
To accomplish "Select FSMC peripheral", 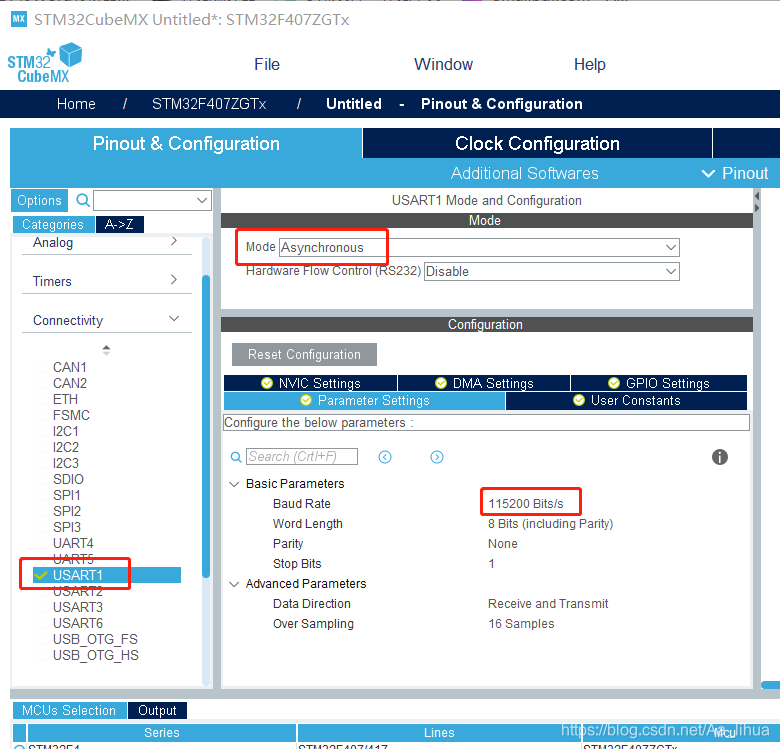I will click(71, 415).
